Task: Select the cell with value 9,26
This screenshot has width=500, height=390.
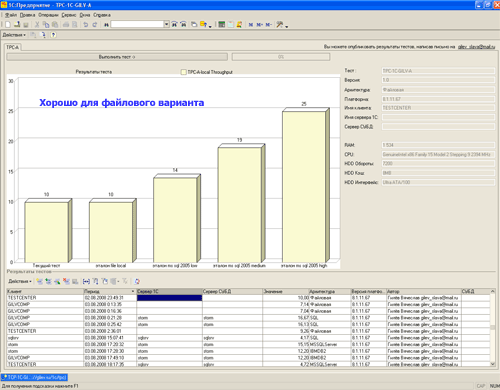Action: pos(286,331)
